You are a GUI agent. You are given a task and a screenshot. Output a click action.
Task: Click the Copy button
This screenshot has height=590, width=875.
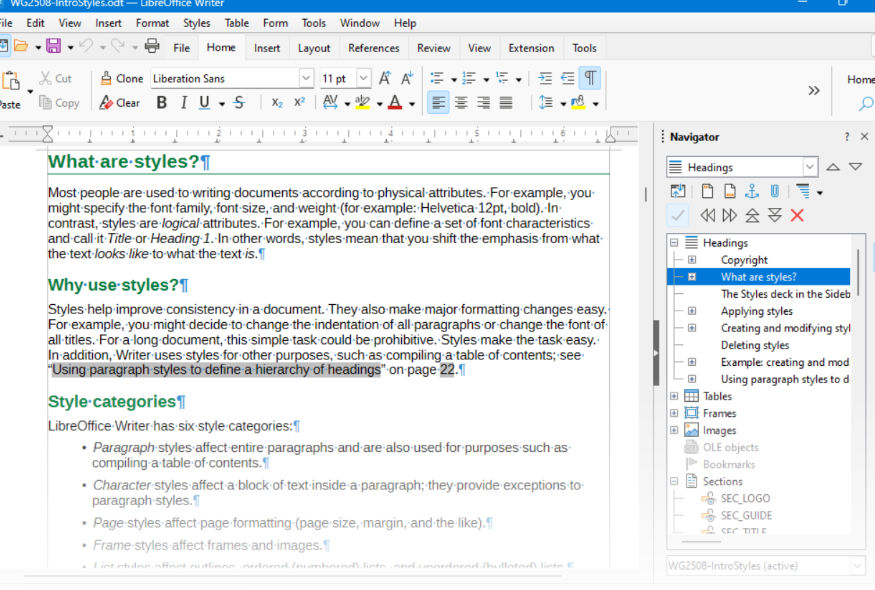pos(59,103)
